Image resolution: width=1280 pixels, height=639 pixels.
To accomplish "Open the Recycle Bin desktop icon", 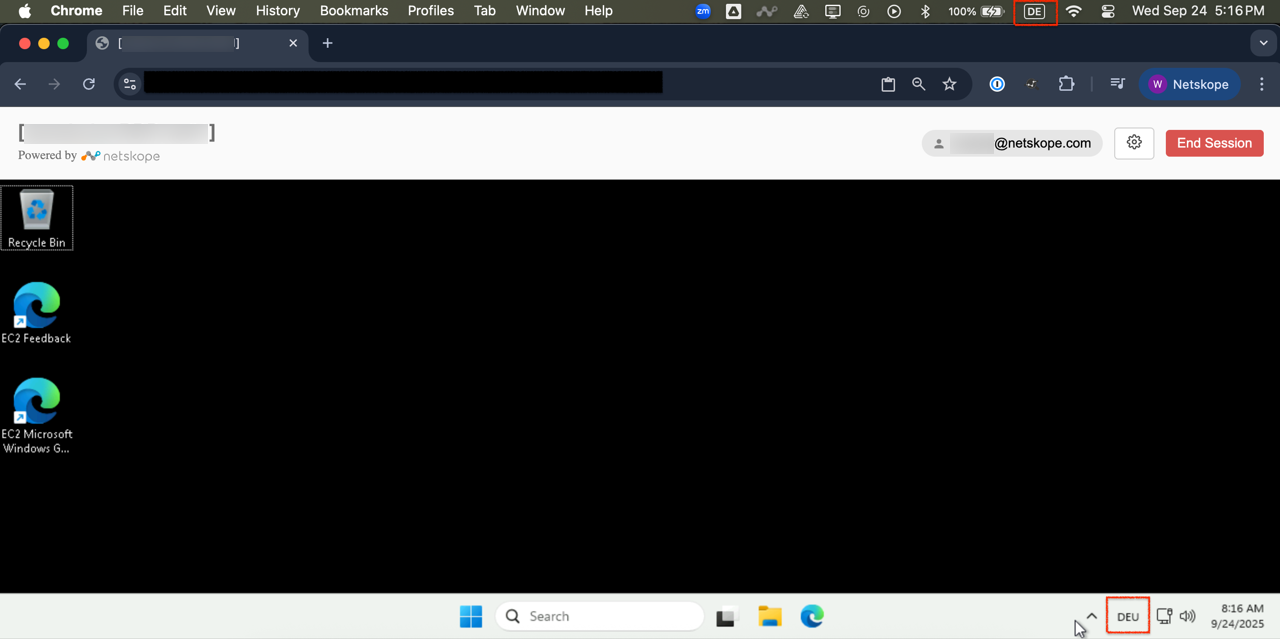I will (37, 217).
